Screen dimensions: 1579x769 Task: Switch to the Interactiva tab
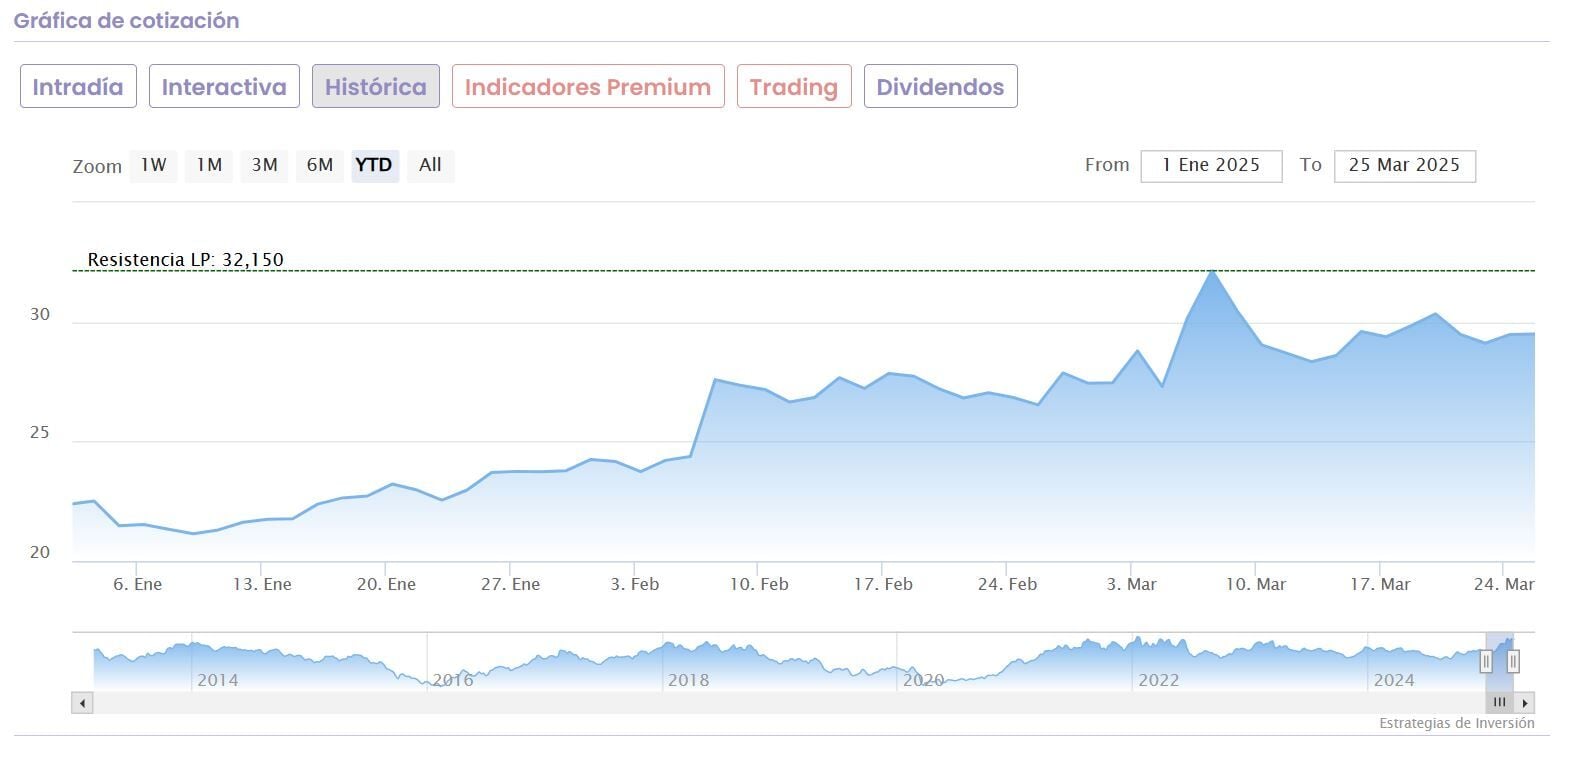pos(224,87)
